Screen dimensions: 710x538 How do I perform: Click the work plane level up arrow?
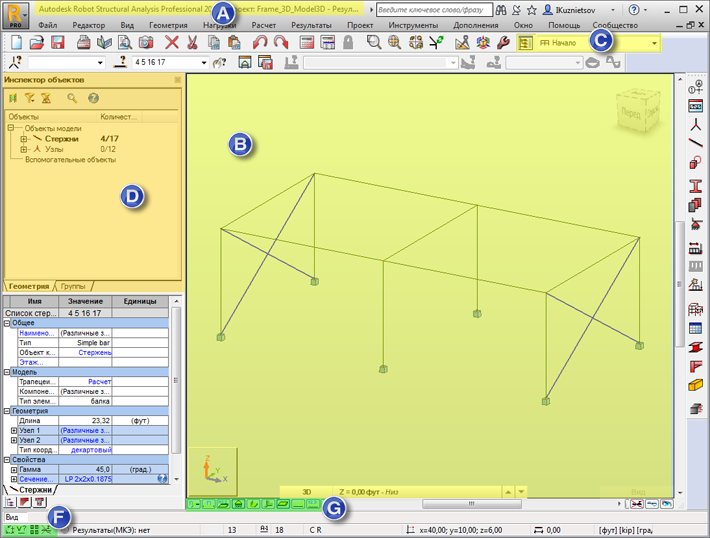tap(508, 492)
